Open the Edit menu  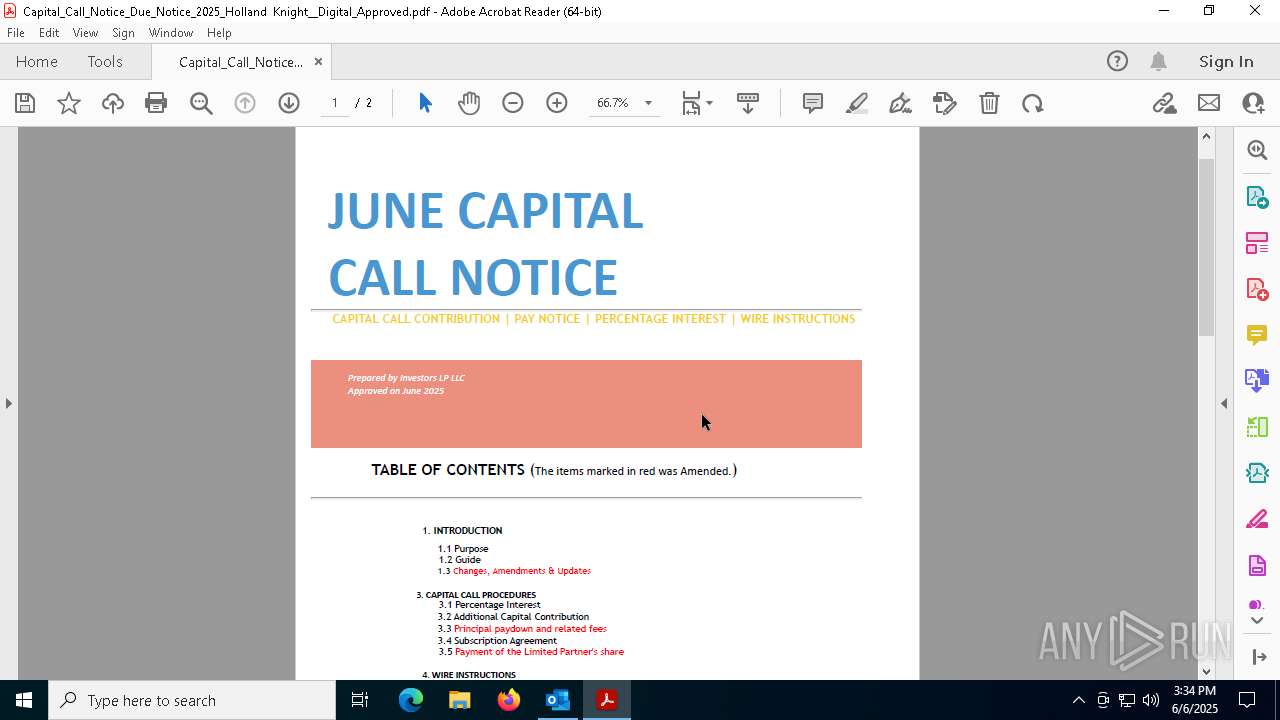(49, 33)
